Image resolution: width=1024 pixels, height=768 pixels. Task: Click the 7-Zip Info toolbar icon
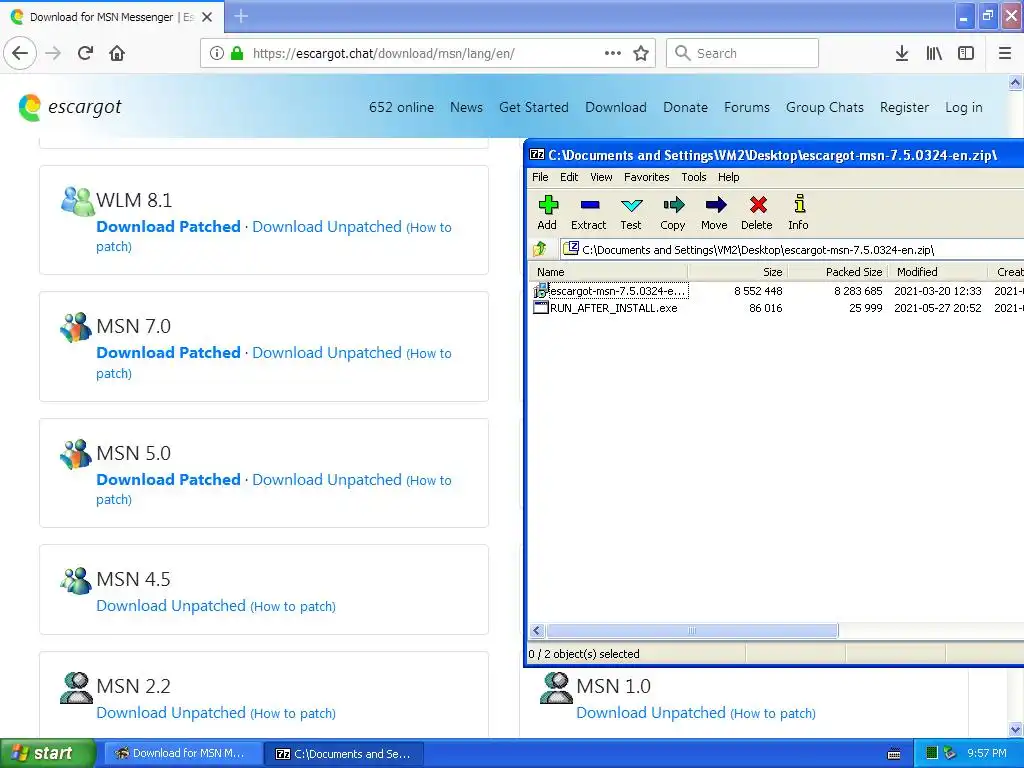(x=799, y=205)
